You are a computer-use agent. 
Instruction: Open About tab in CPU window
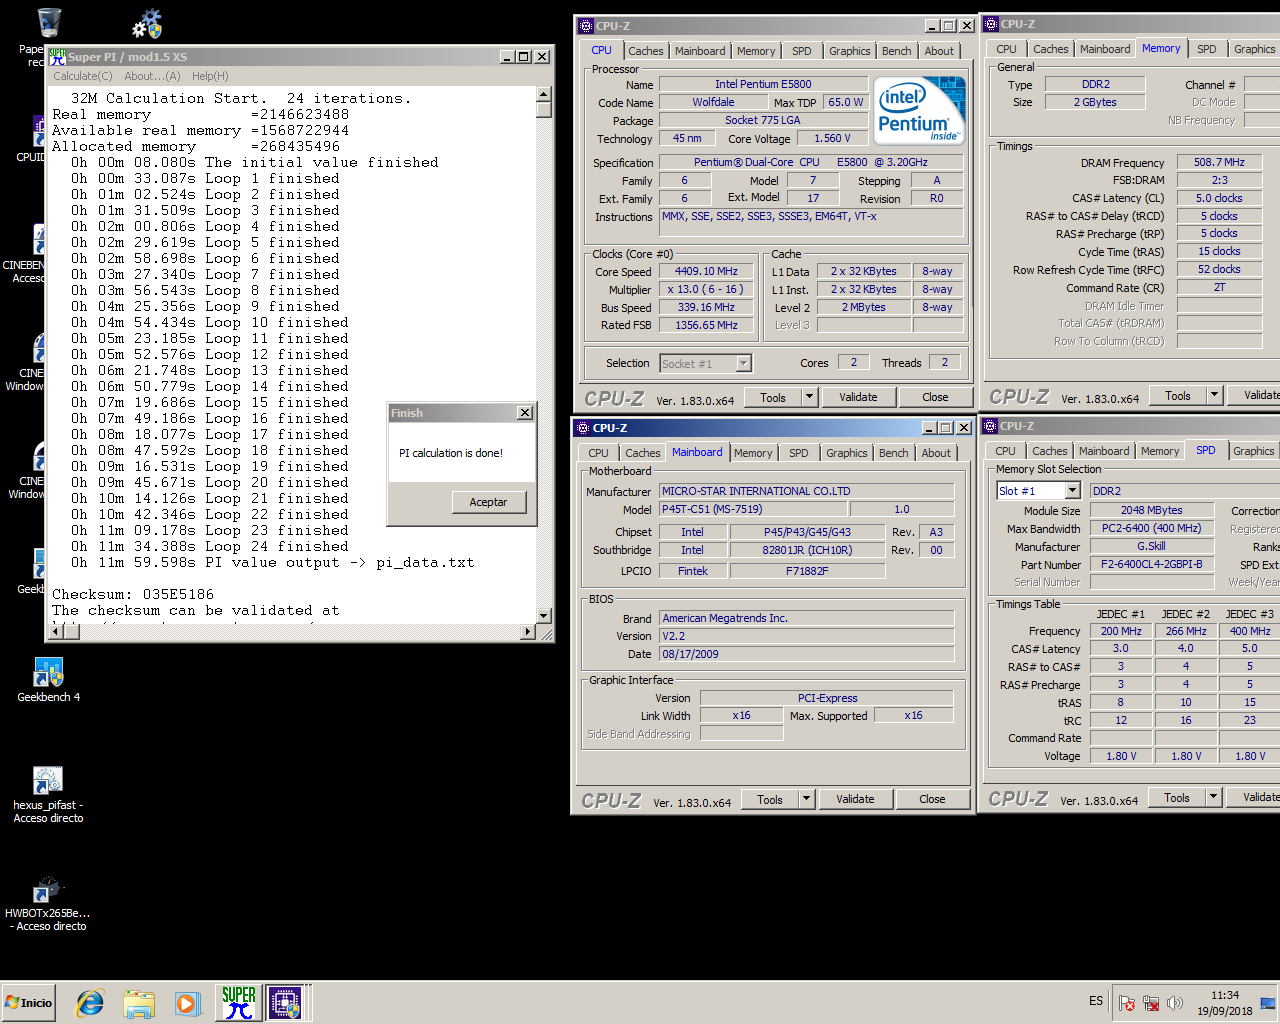click(x=939, y=51)
